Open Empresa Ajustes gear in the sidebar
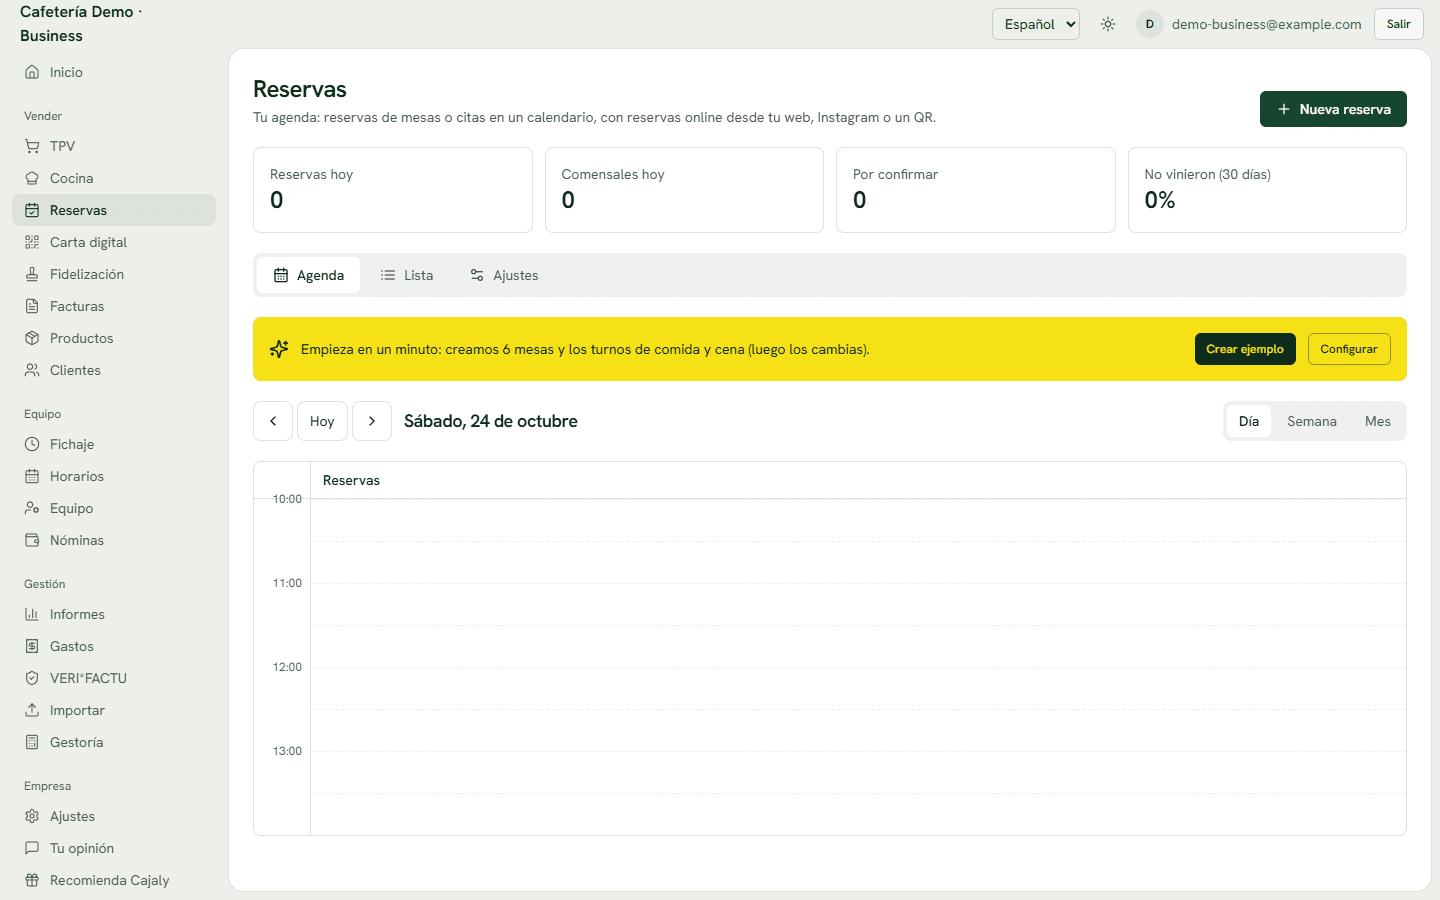The image size is (1440, 900). 114,816
